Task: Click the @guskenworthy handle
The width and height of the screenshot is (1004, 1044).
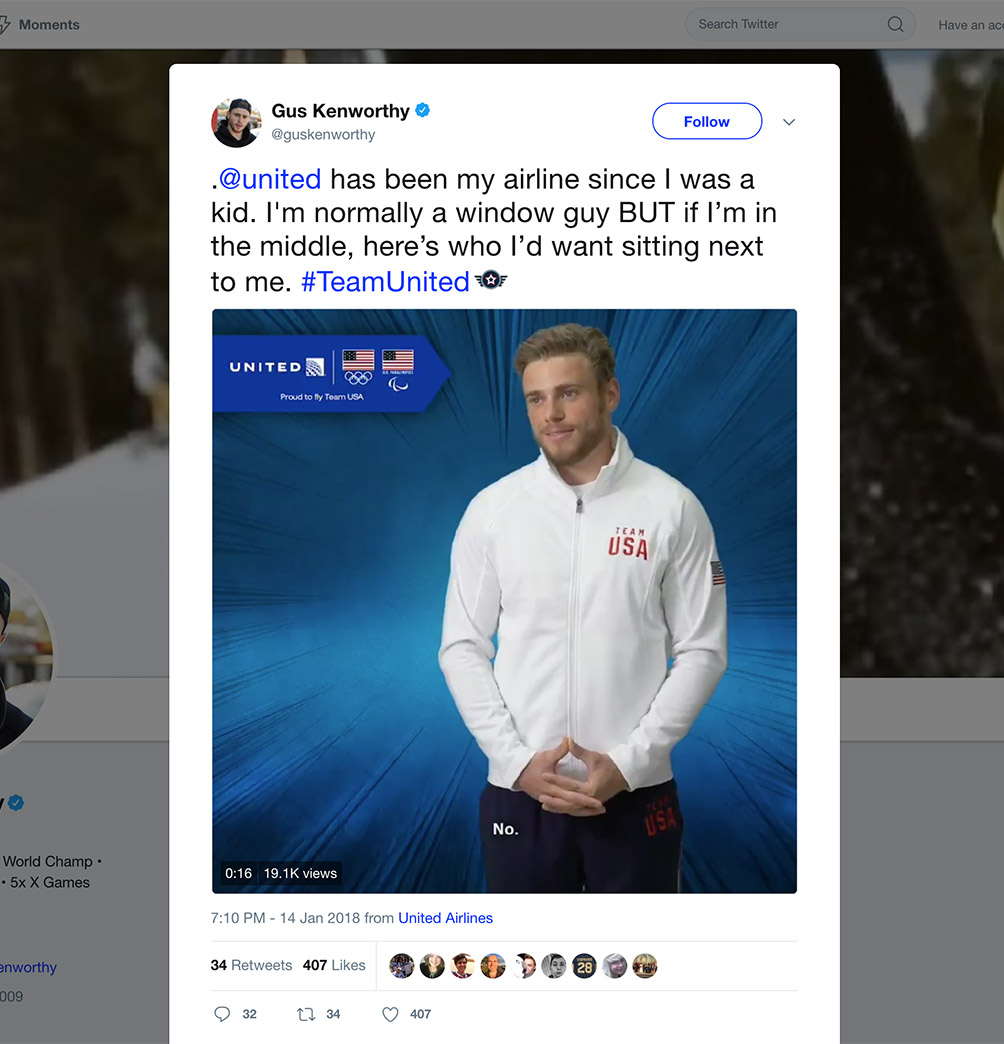Action: [x=323, y=135]
